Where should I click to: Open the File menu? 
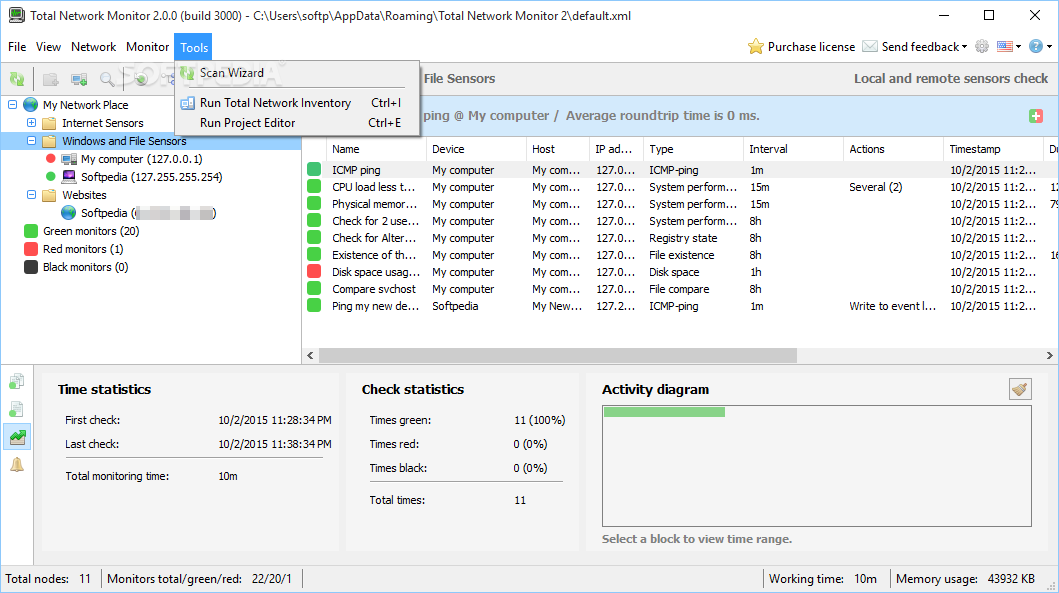[x=17, y=47]
